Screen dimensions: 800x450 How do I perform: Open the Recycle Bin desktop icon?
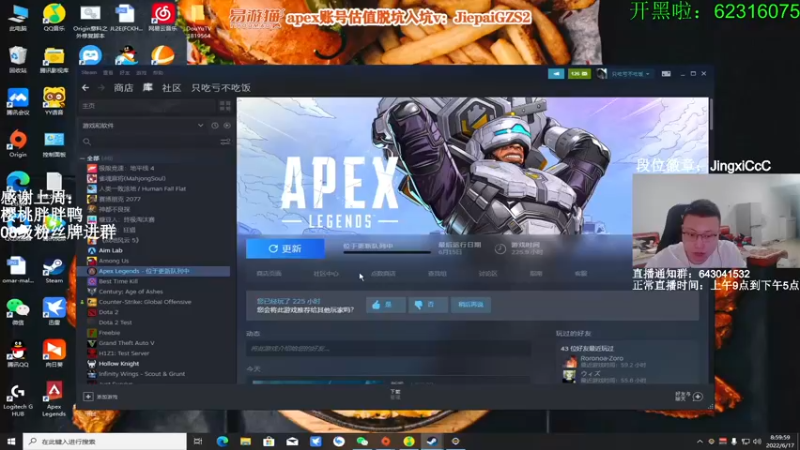[x=18, y=59]
